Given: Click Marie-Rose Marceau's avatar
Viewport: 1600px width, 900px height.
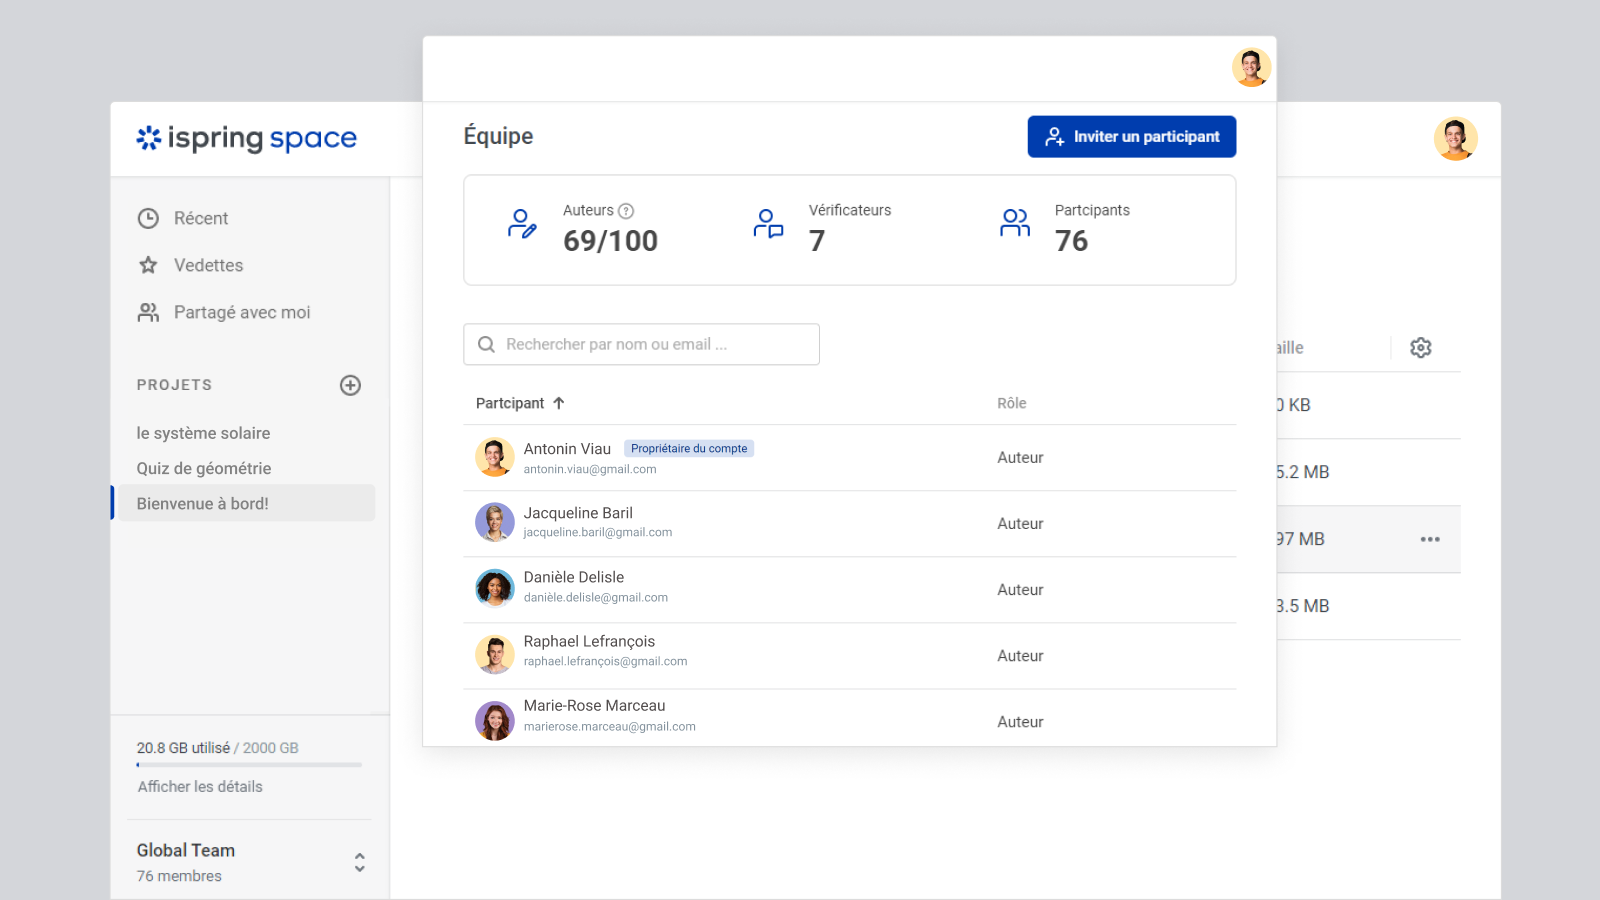Looking at the screenshot, I should pos(494,720).
